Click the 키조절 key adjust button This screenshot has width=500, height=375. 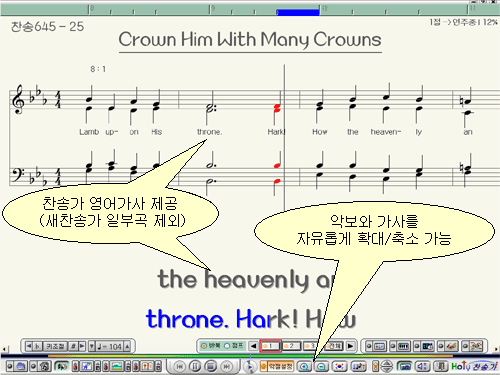point(55,346)
